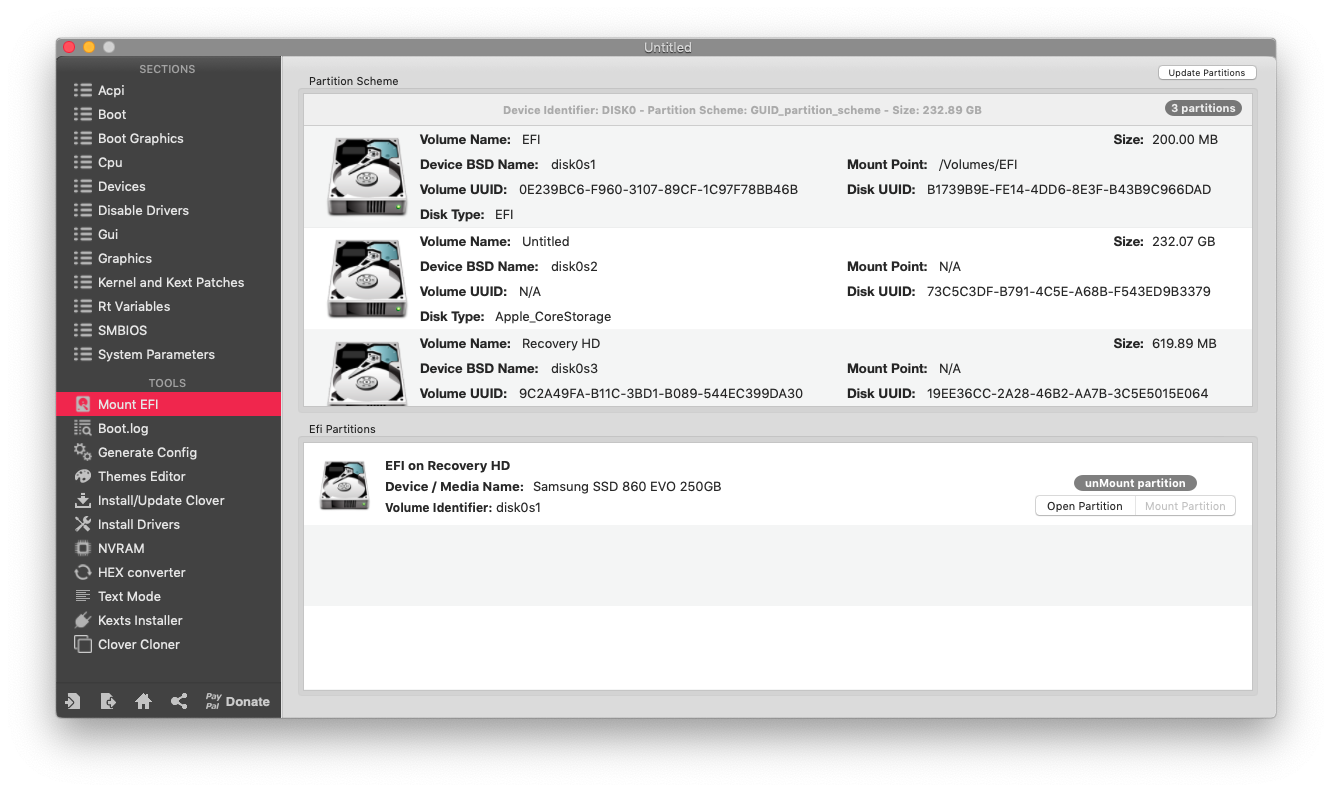Click the import configuration icon
The image size is (1332, 792).
(x=73, y=701)
